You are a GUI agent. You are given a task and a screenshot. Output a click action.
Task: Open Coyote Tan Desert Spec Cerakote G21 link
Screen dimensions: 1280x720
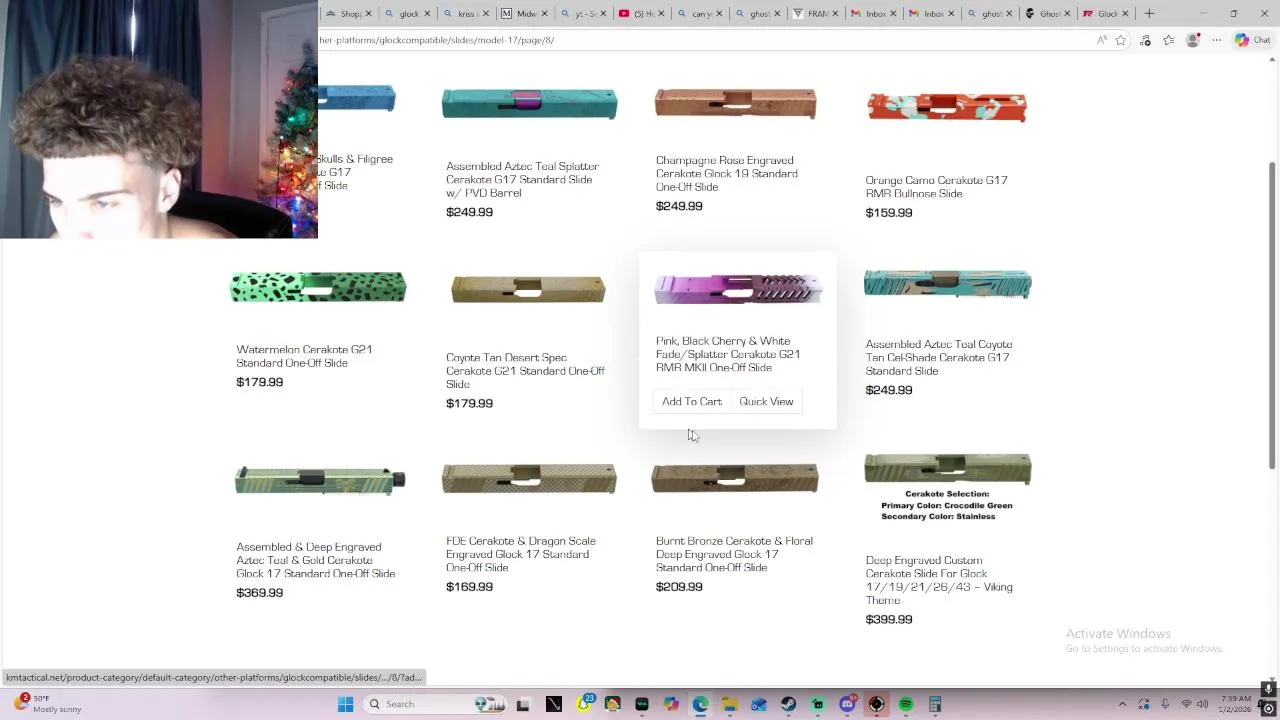[x=525, y=371]
